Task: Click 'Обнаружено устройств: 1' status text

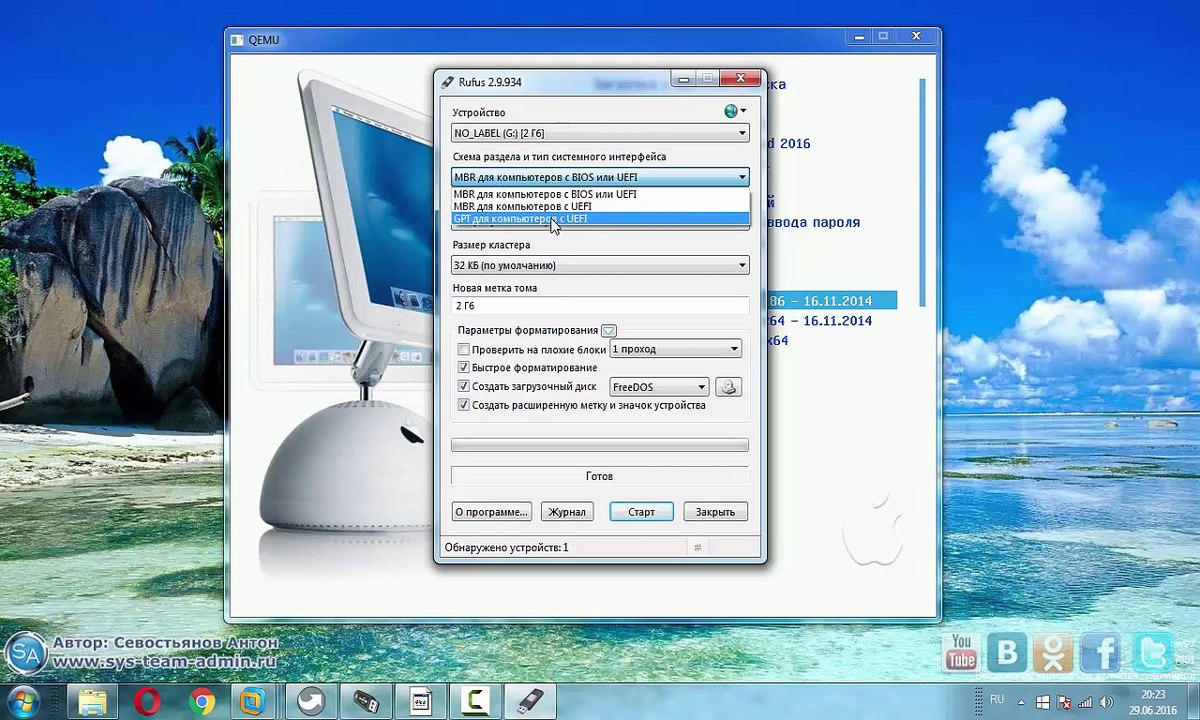Action: pos(506,548)
